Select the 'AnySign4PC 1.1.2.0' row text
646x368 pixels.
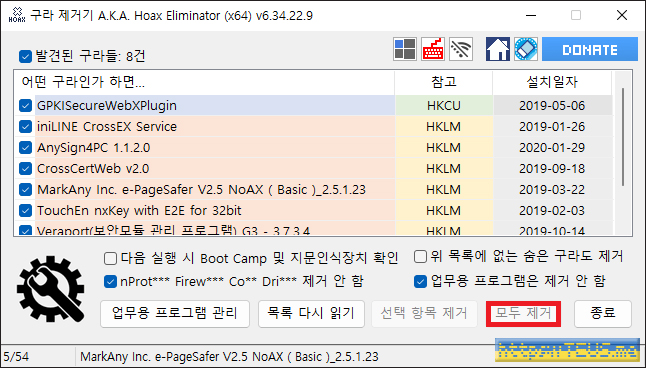pyautogui.click(x=94, y=148)
